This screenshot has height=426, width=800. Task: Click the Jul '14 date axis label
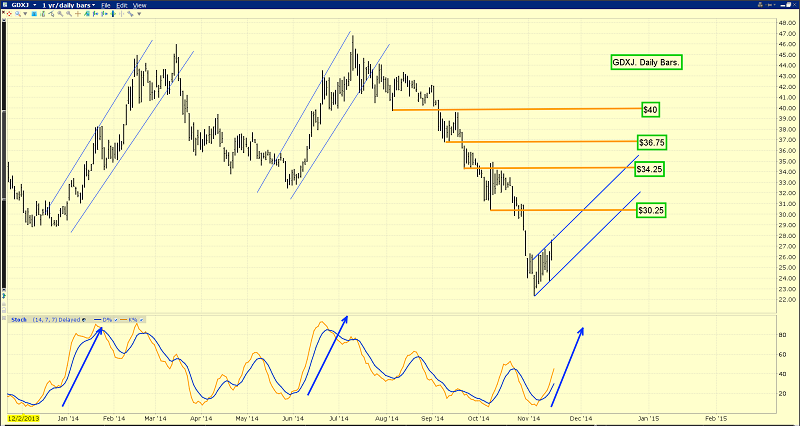point(339,418)
